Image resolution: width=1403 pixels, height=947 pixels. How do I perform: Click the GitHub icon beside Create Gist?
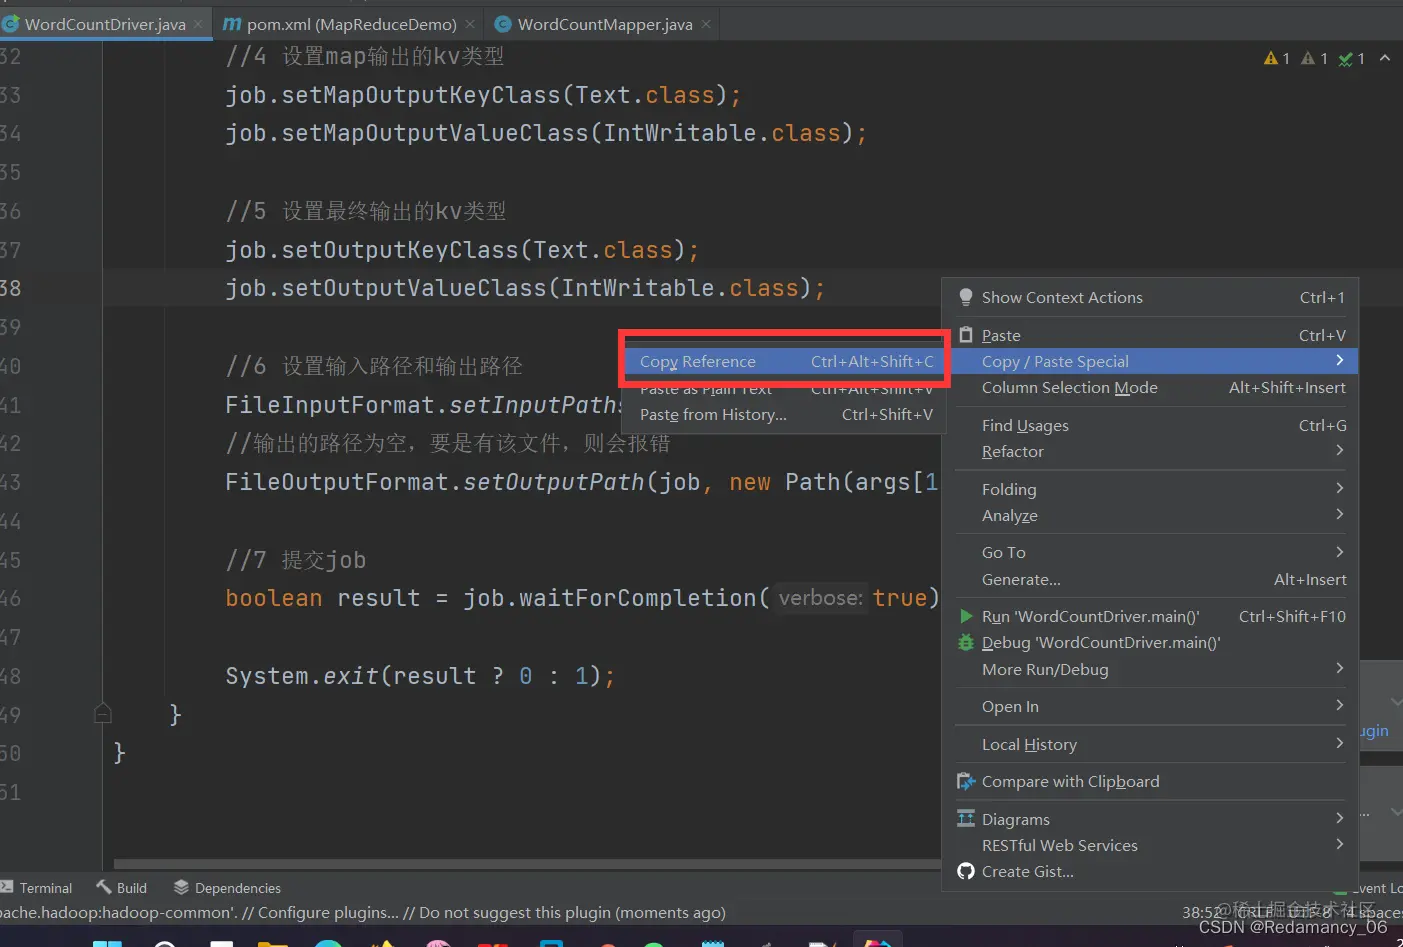(966, 871)
